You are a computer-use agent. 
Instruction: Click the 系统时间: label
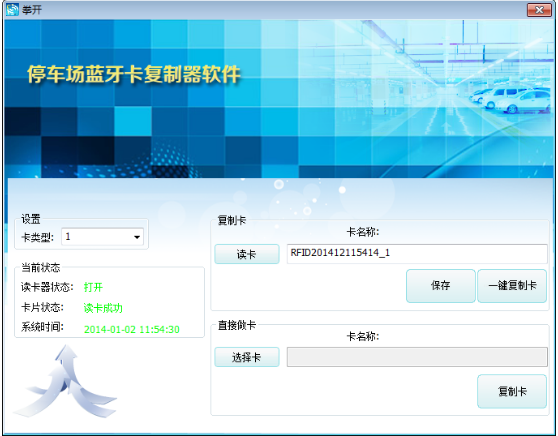(42, 327)
